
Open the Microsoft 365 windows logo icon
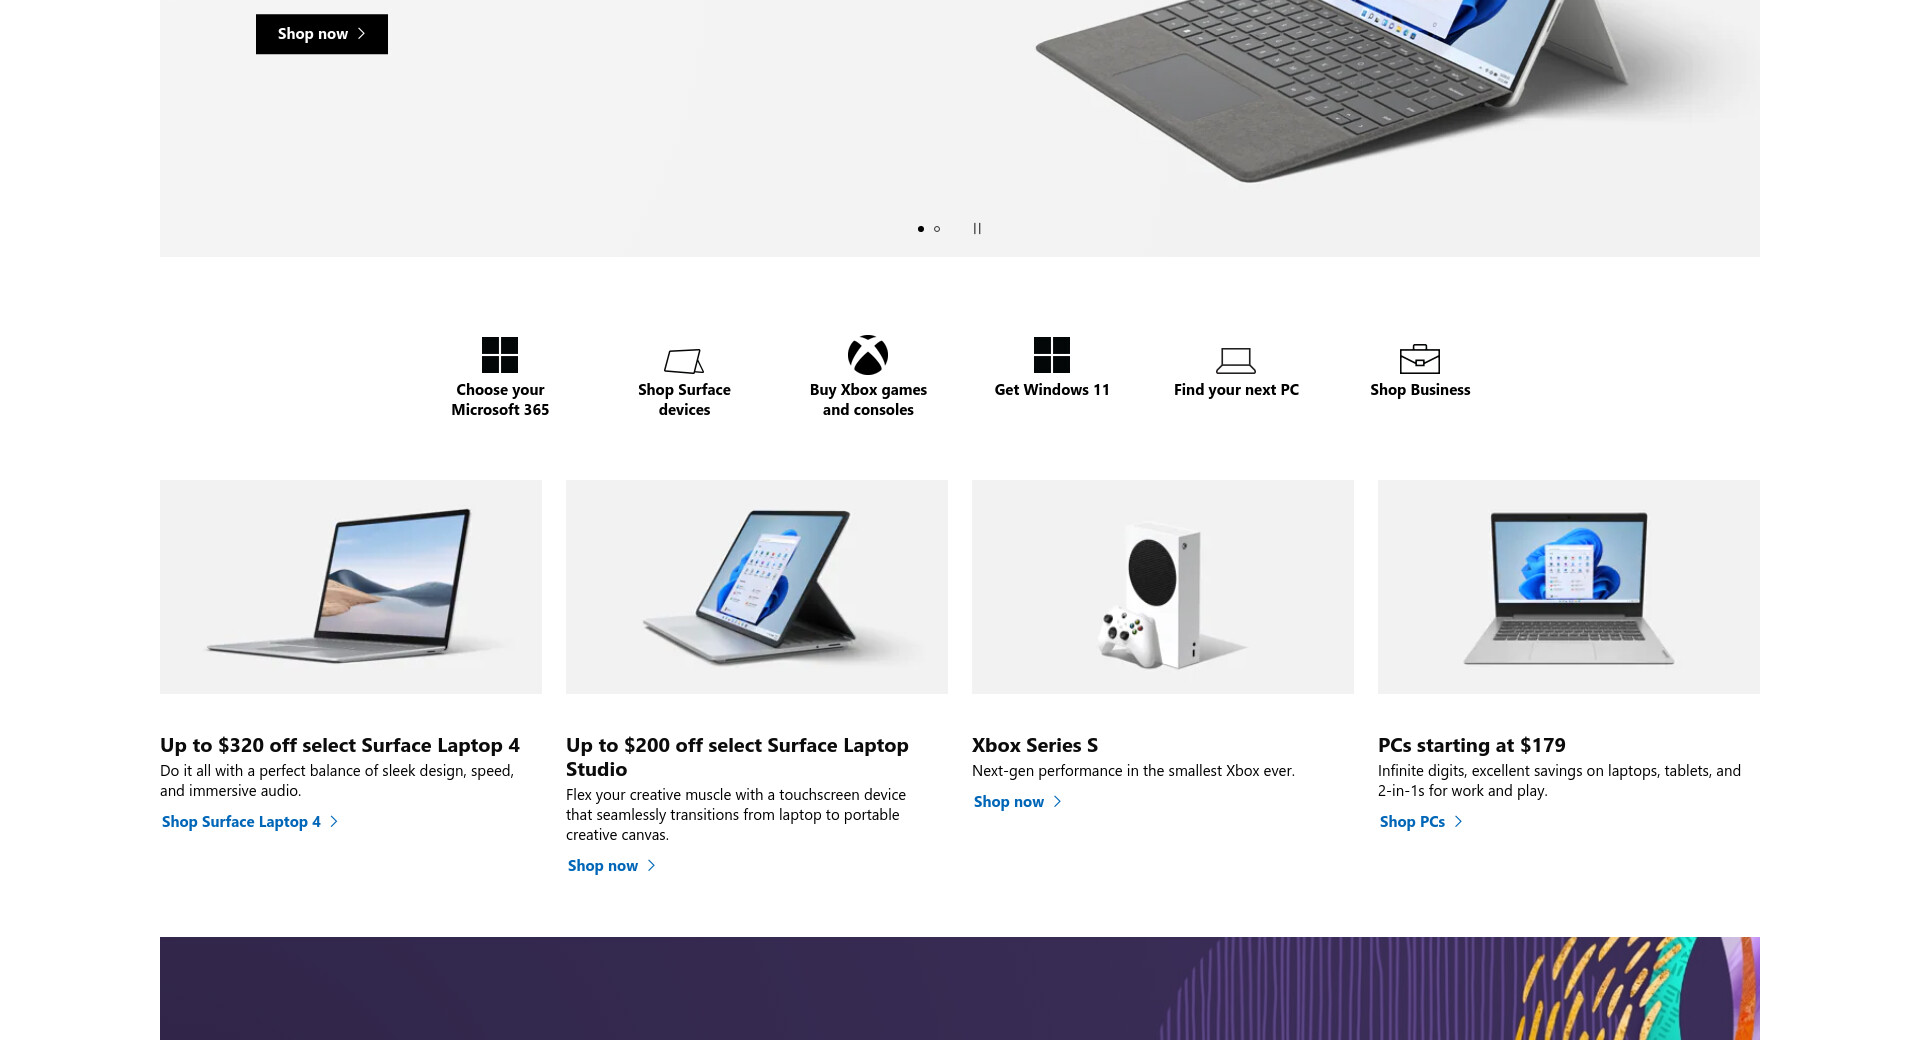click(x=500, y=355)
